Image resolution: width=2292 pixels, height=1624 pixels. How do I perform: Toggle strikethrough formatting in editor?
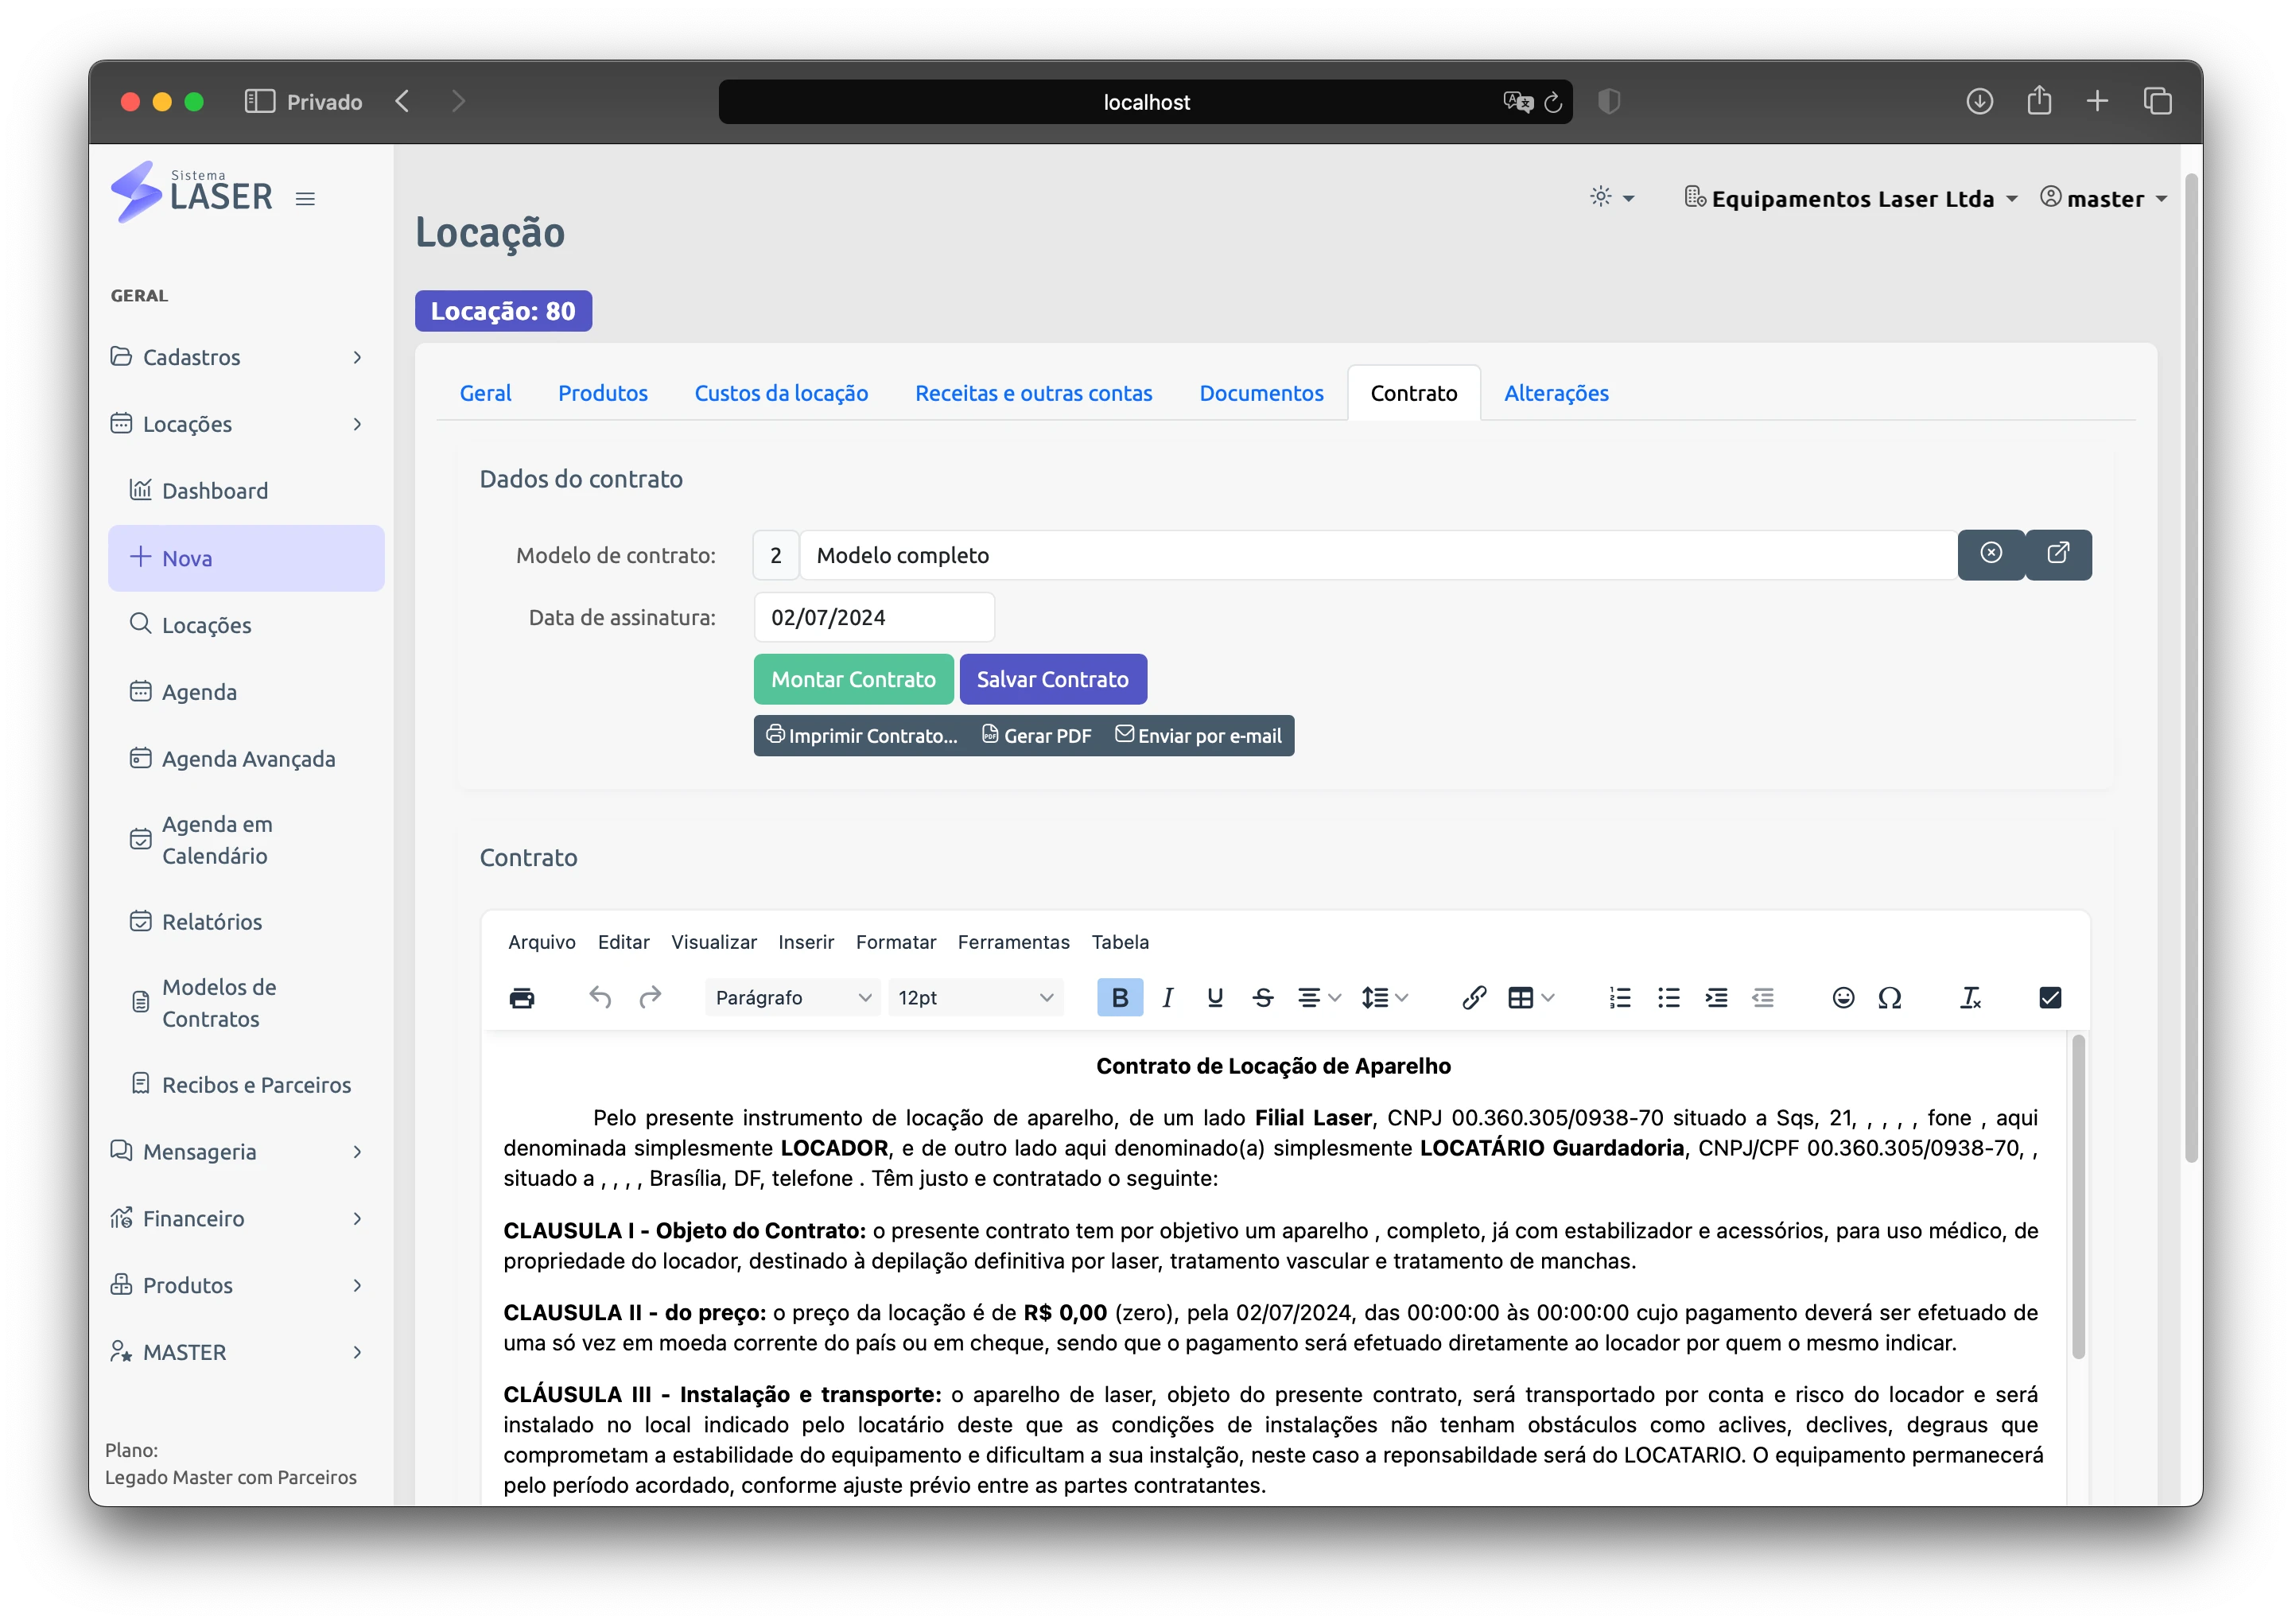pos(1262,997)
